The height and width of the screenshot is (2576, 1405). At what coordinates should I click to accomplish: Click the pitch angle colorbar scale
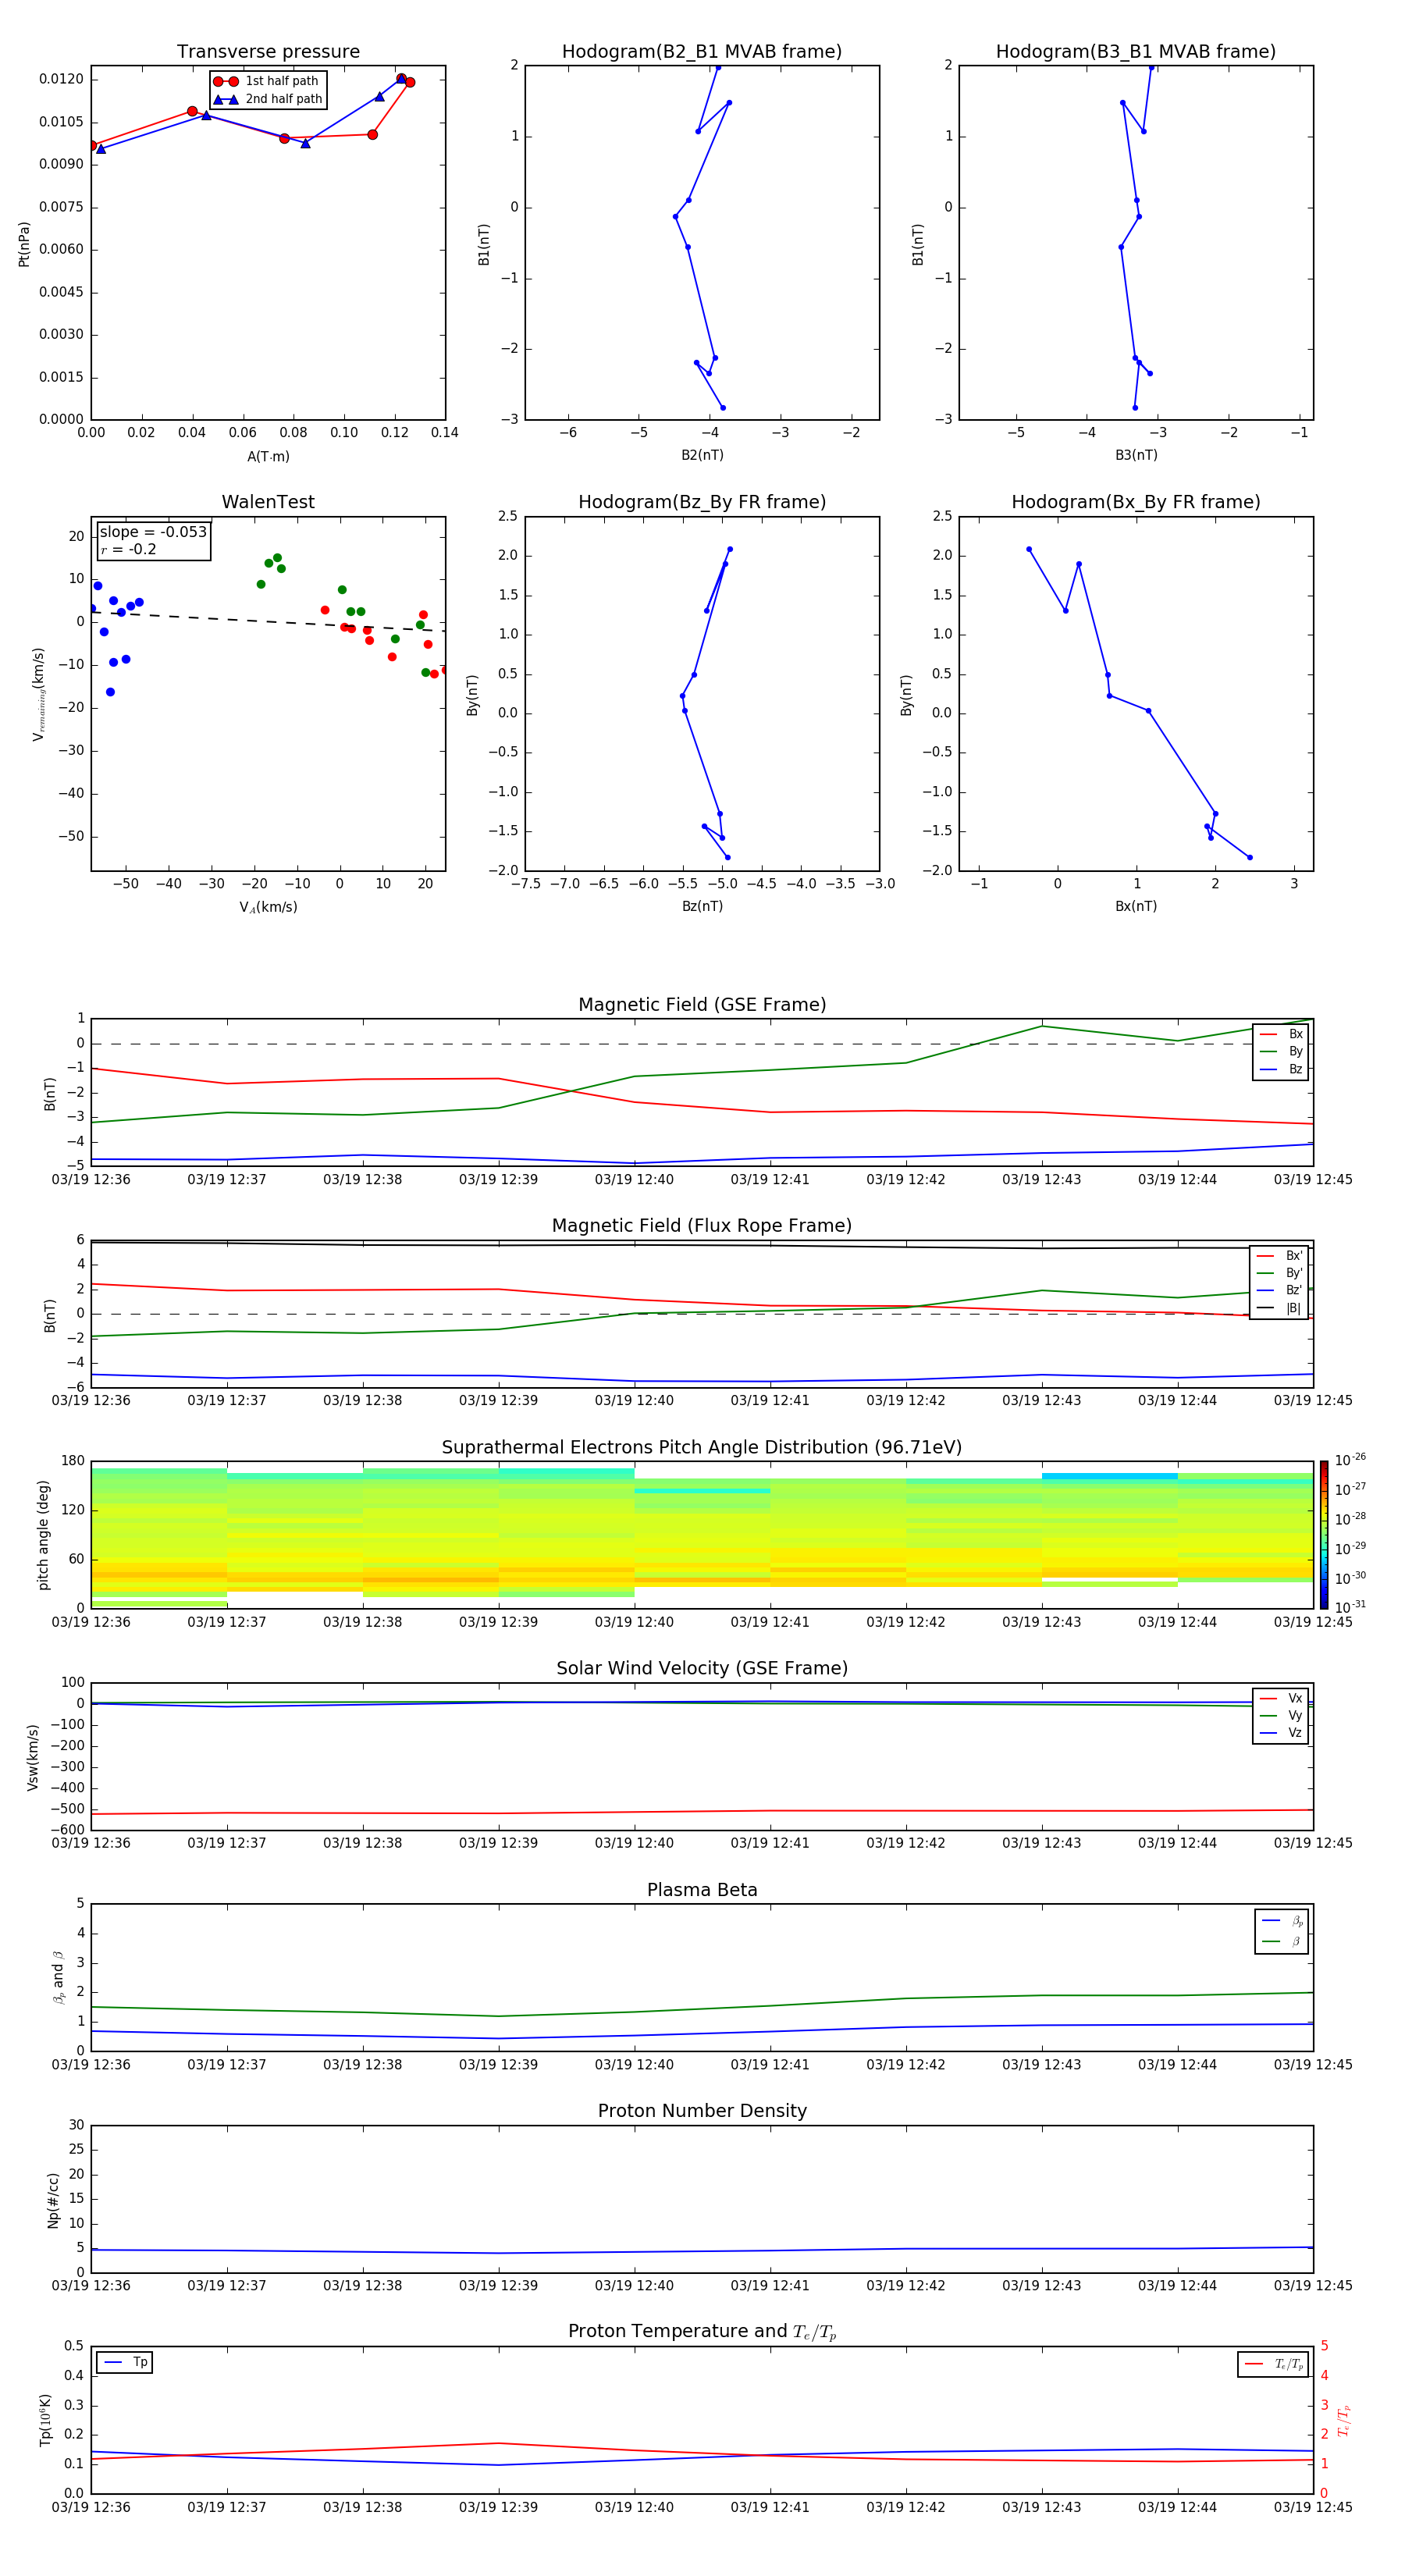[x=1323, y=1535]
